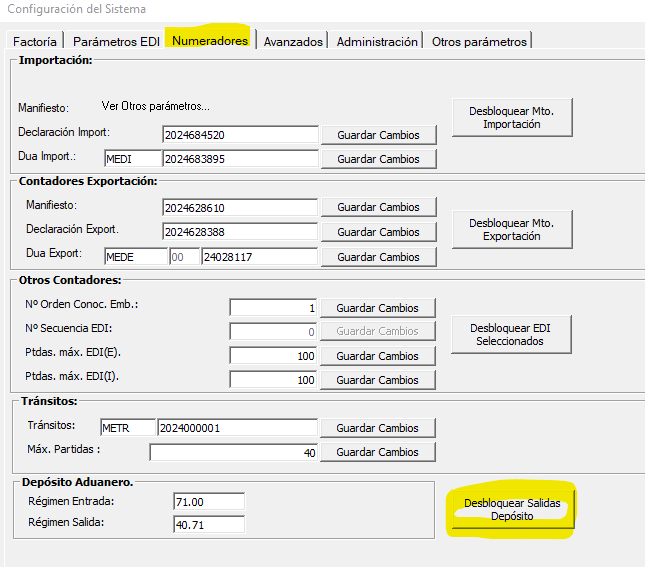645x567 pixels.
Task: Open the Parámetros EDI tab
Action: coord(116,42)
